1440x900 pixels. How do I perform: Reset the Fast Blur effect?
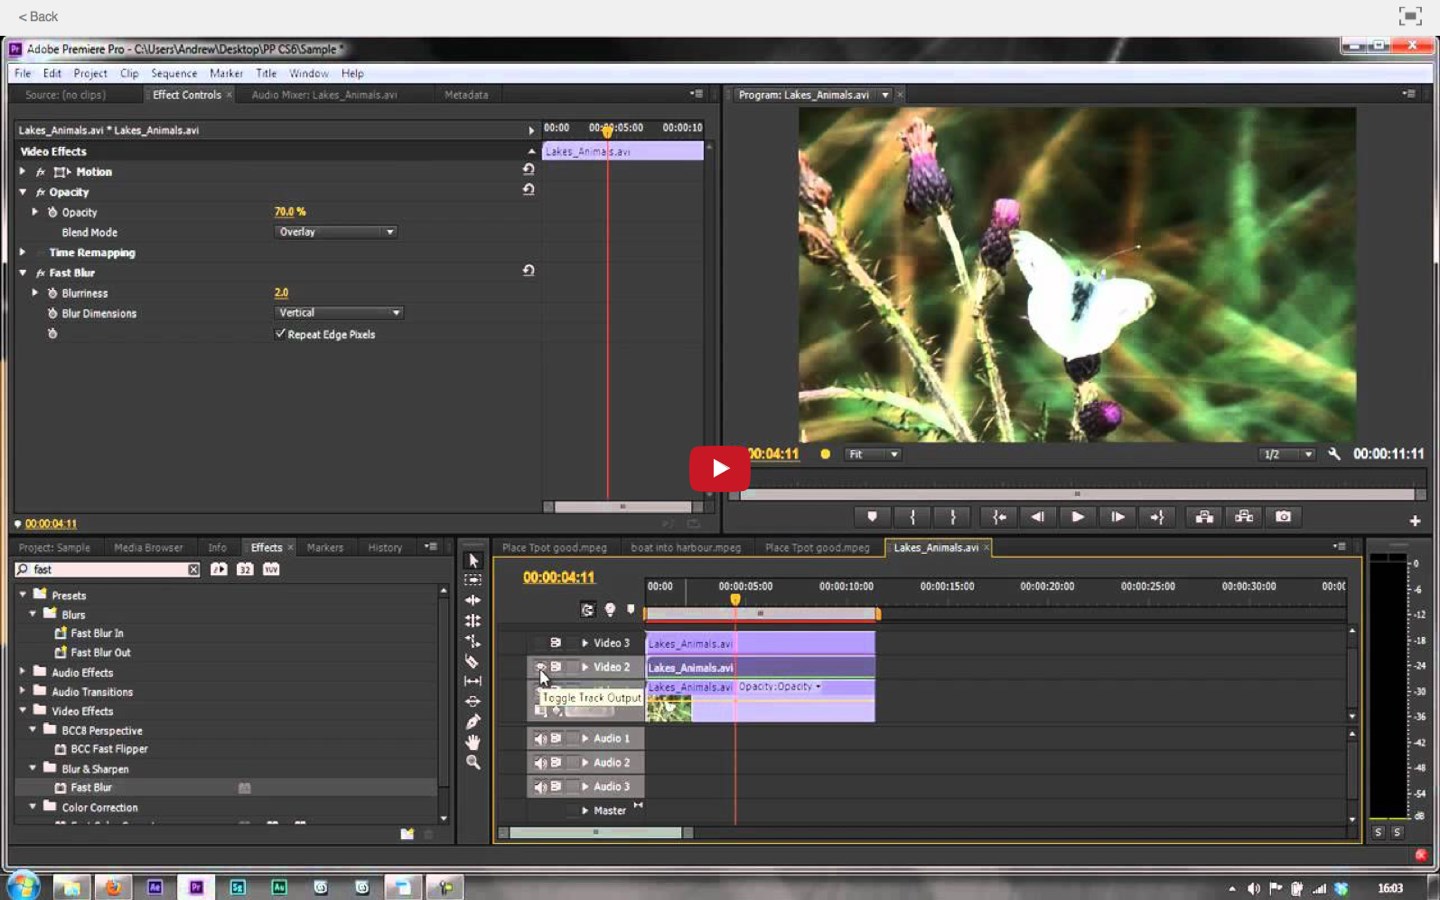pyautogui.click(x=528, y=271)
